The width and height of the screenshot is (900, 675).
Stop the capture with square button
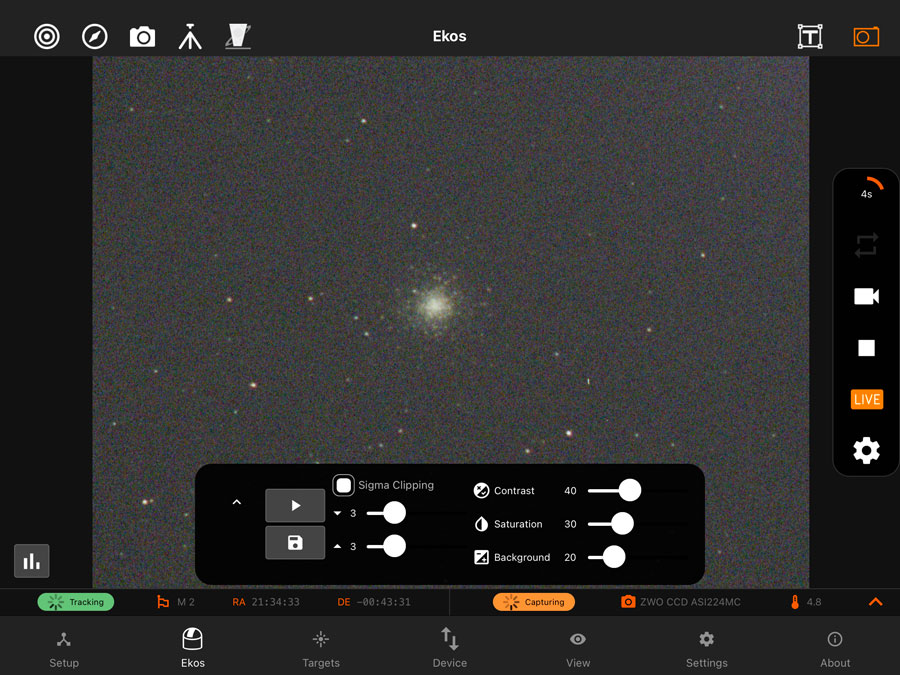pyautogui.click(x=866, y=348)
